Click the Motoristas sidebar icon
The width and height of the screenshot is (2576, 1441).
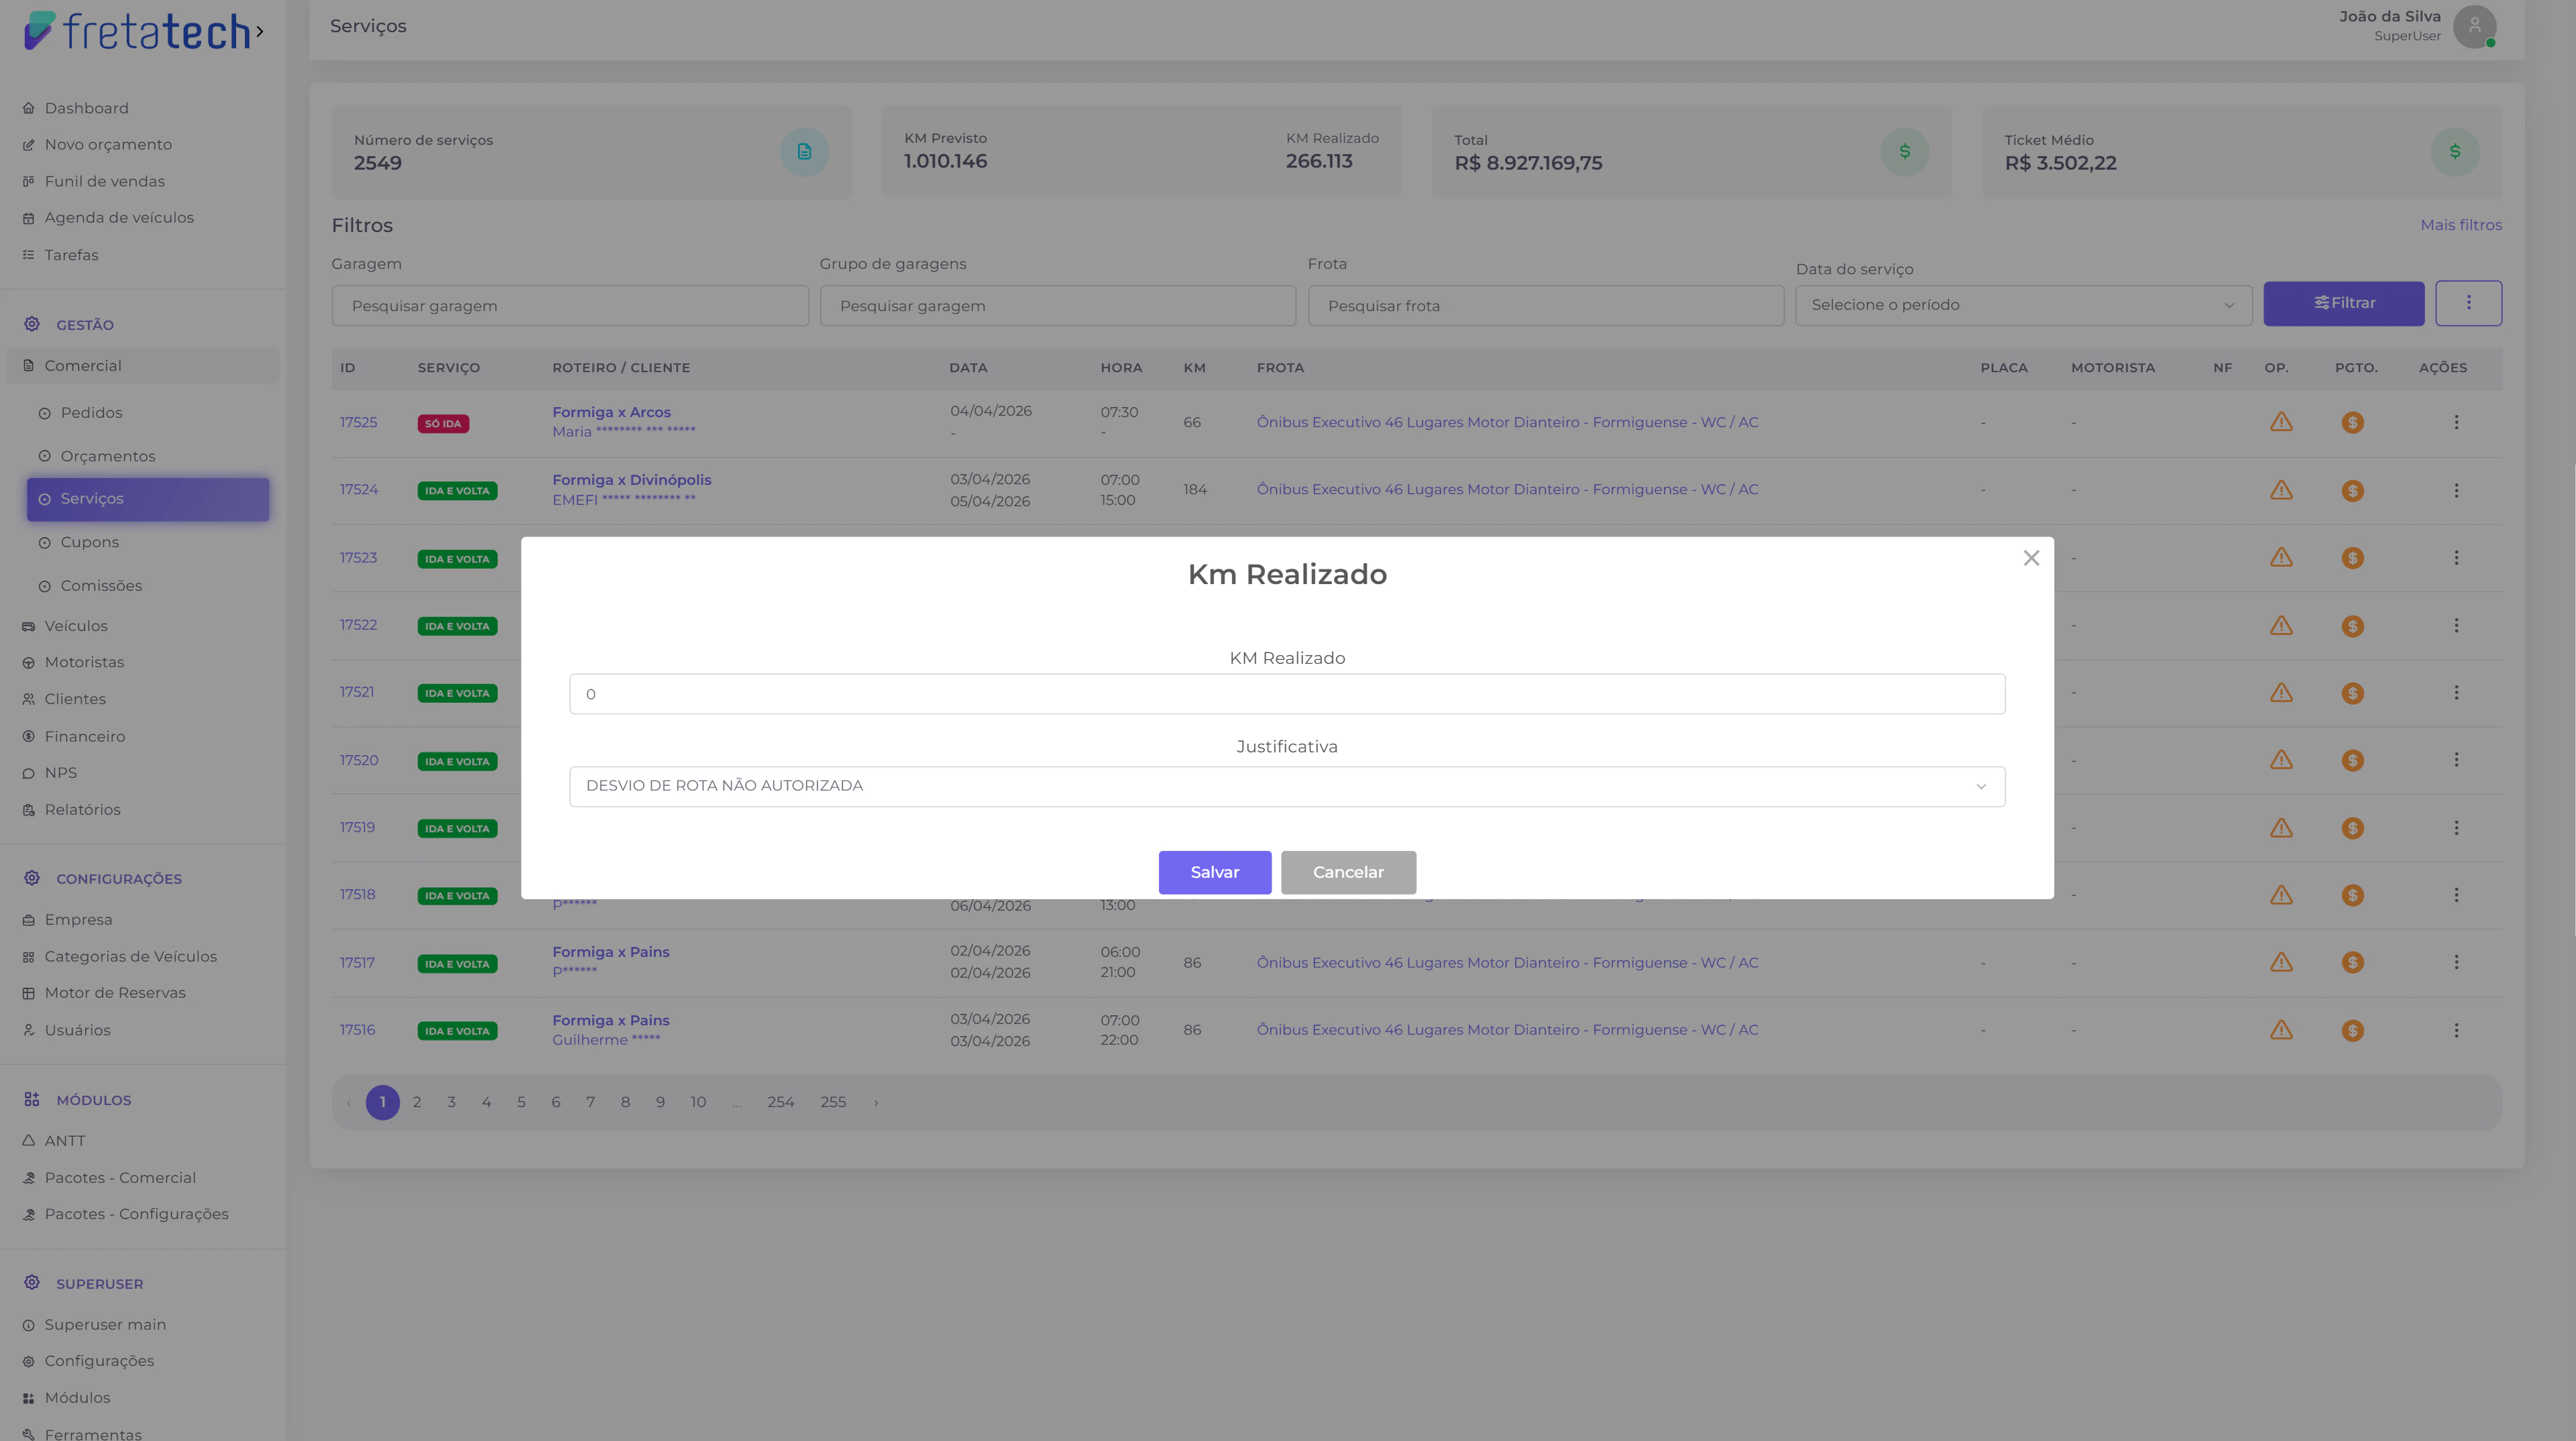[29, 662]
